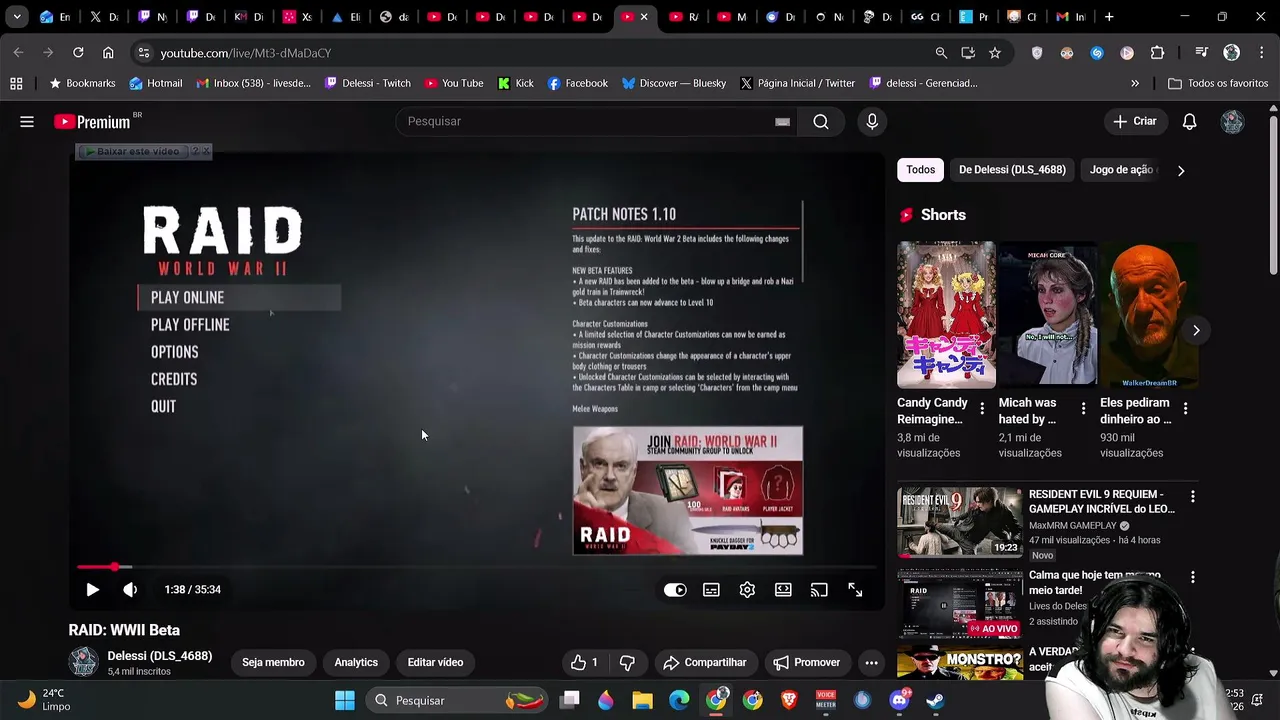Image resolution: width=1280 pixels, height=720 pixels.
Task: Show more filter chips with the arrow
Action: coord(1181,171)
